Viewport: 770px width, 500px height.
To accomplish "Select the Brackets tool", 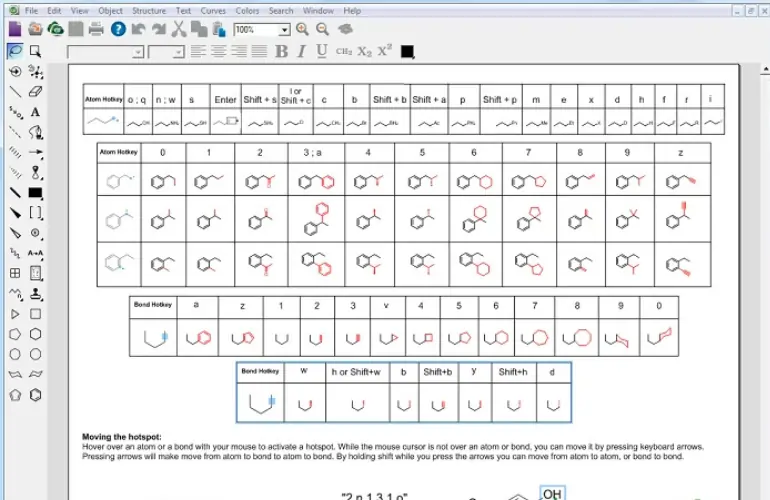I will [35, 213].
